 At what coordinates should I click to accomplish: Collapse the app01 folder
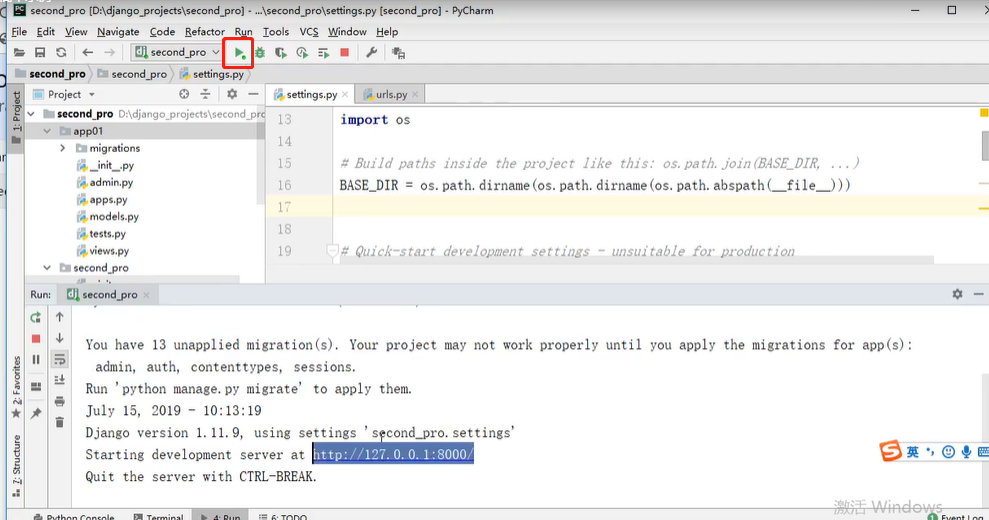47,131
